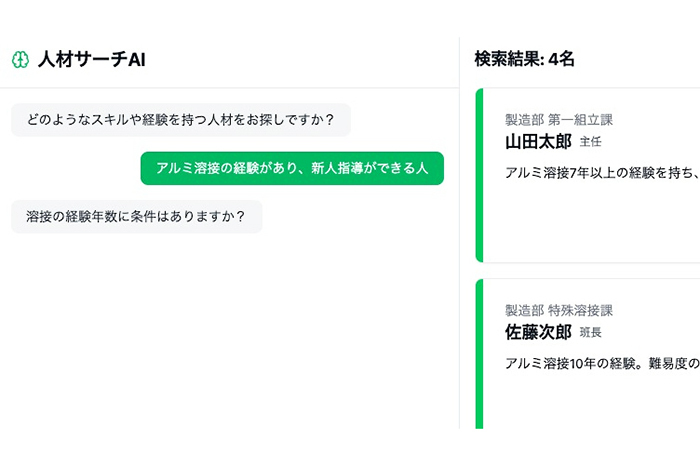Click the 主任 title badge

[x=590, y=143]
